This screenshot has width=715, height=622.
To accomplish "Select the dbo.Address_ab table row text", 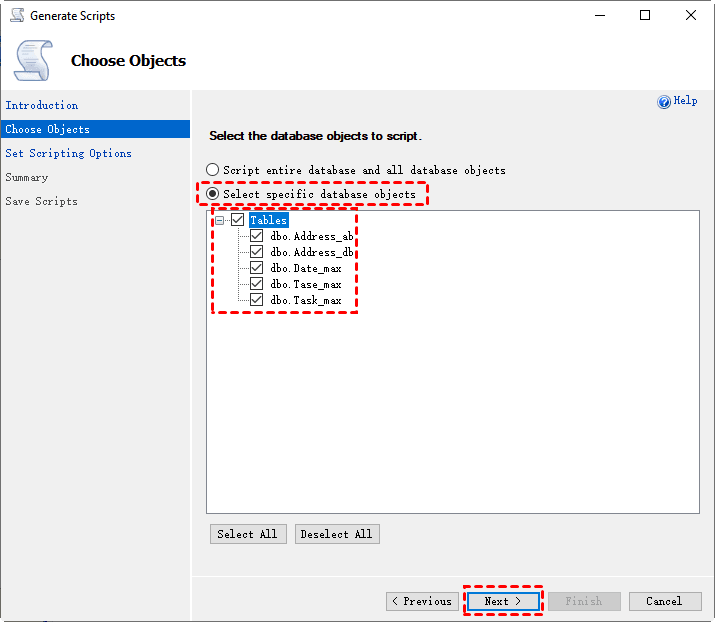I will pyautogui.click(x=311, y=236).
